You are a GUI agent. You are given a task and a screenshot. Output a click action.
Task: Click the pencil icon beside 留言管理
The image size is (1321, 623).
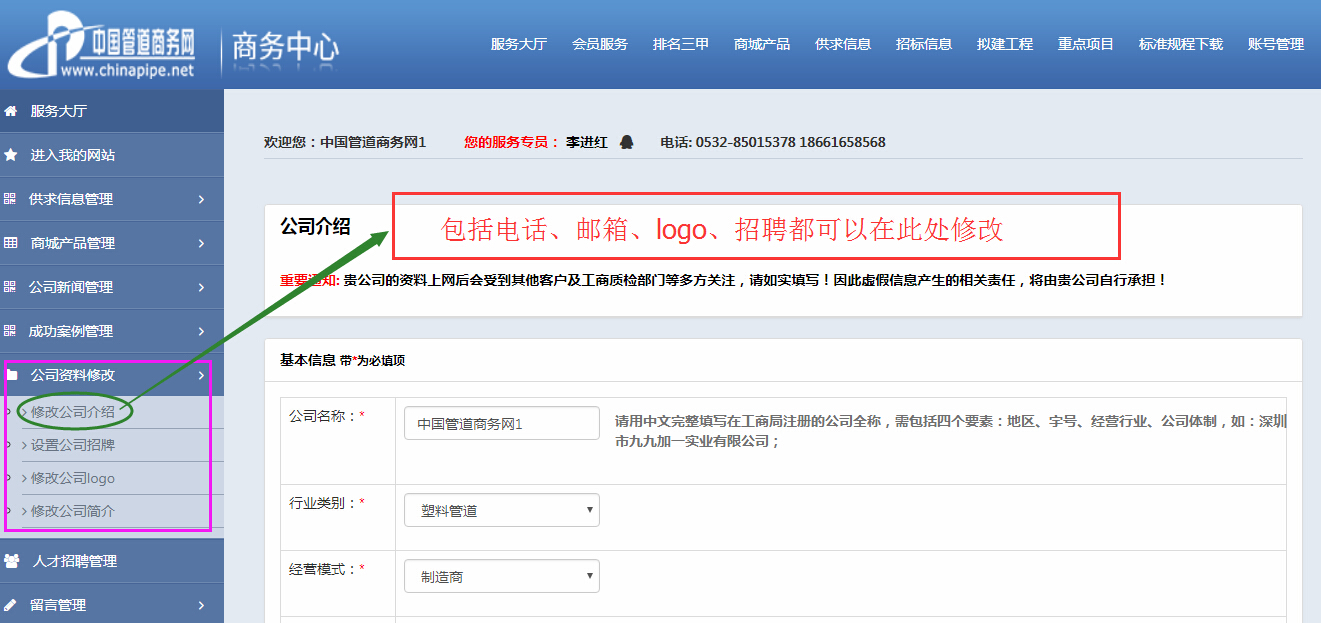11,605
